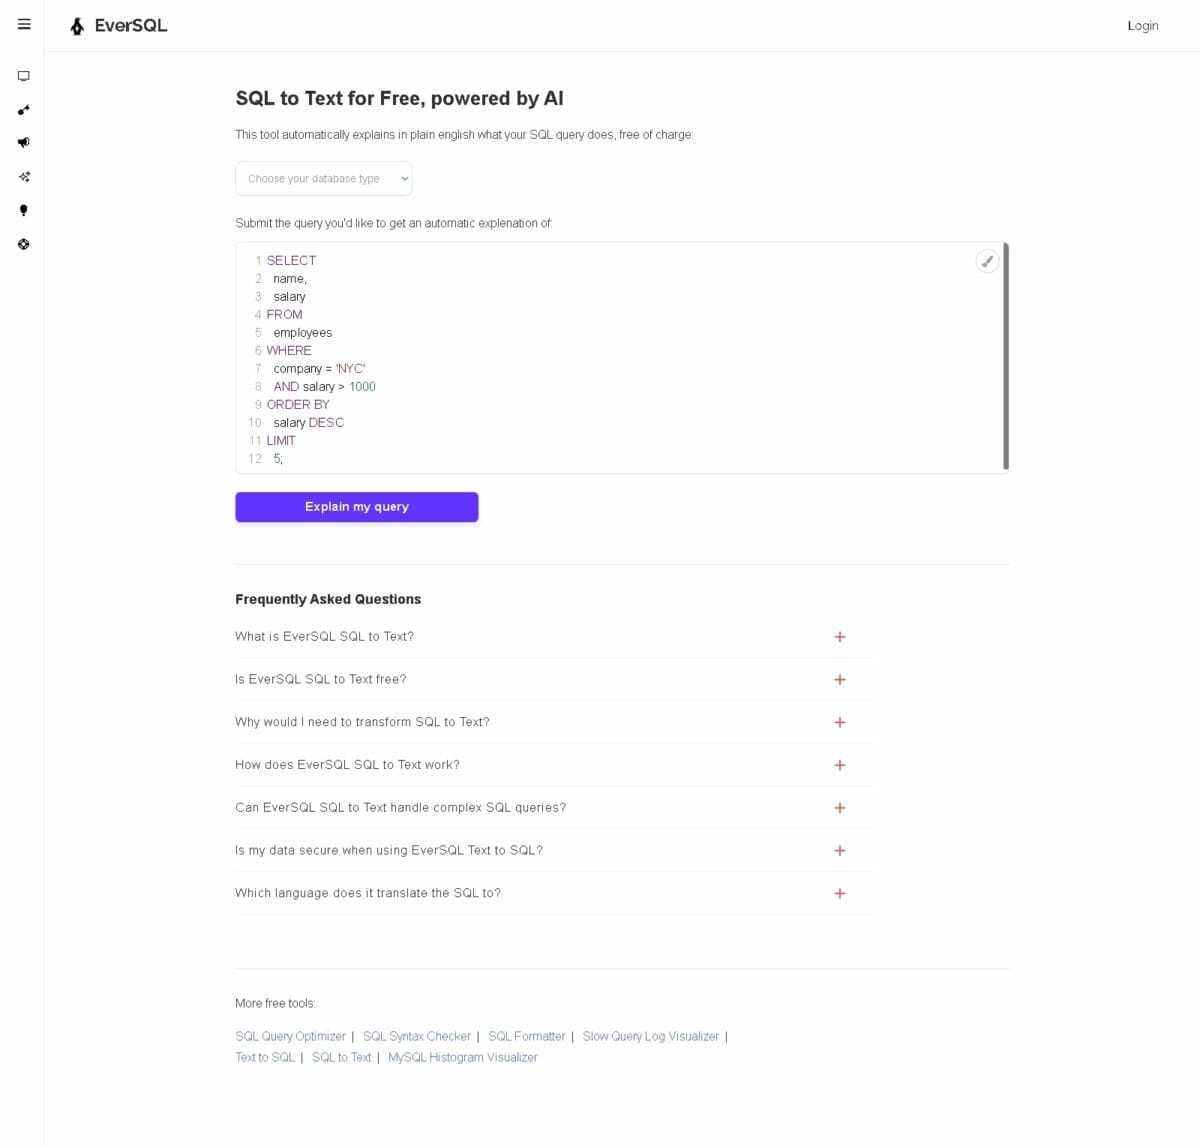Expand 'How does EverSQL SQL to Text work?'

point(839,765)
